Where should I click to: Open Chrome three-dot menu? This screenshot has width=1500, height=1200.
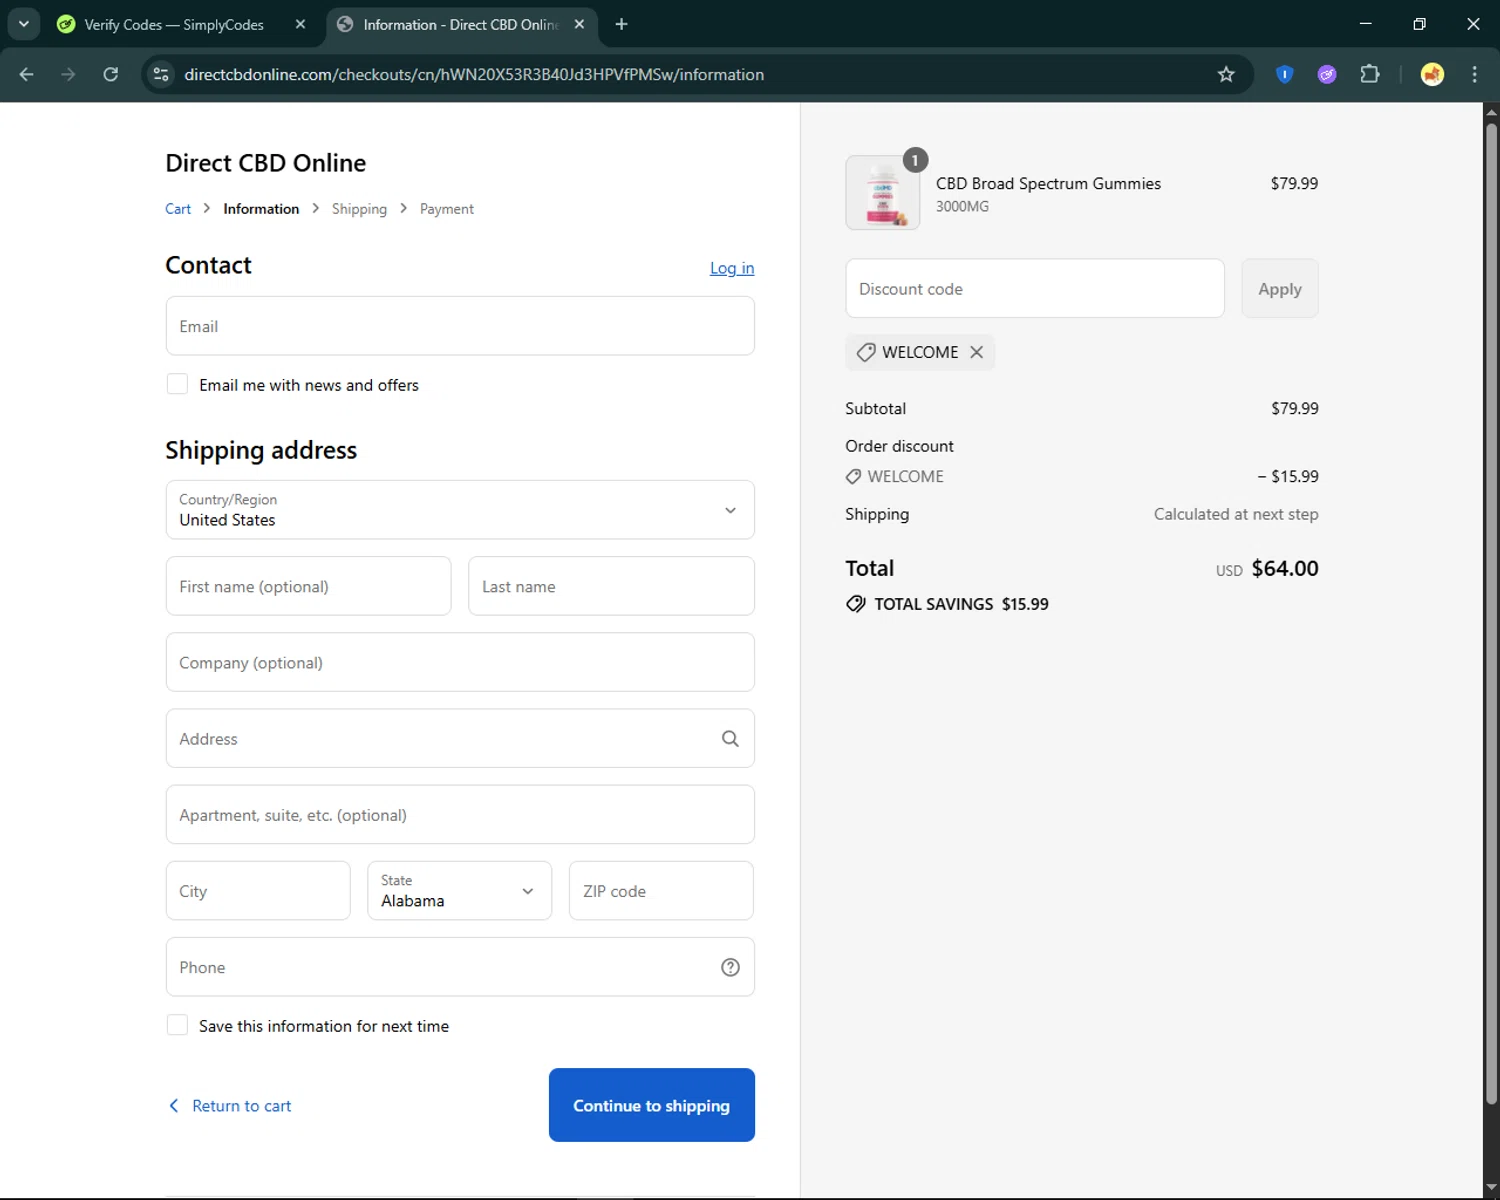coord(1475,74)
